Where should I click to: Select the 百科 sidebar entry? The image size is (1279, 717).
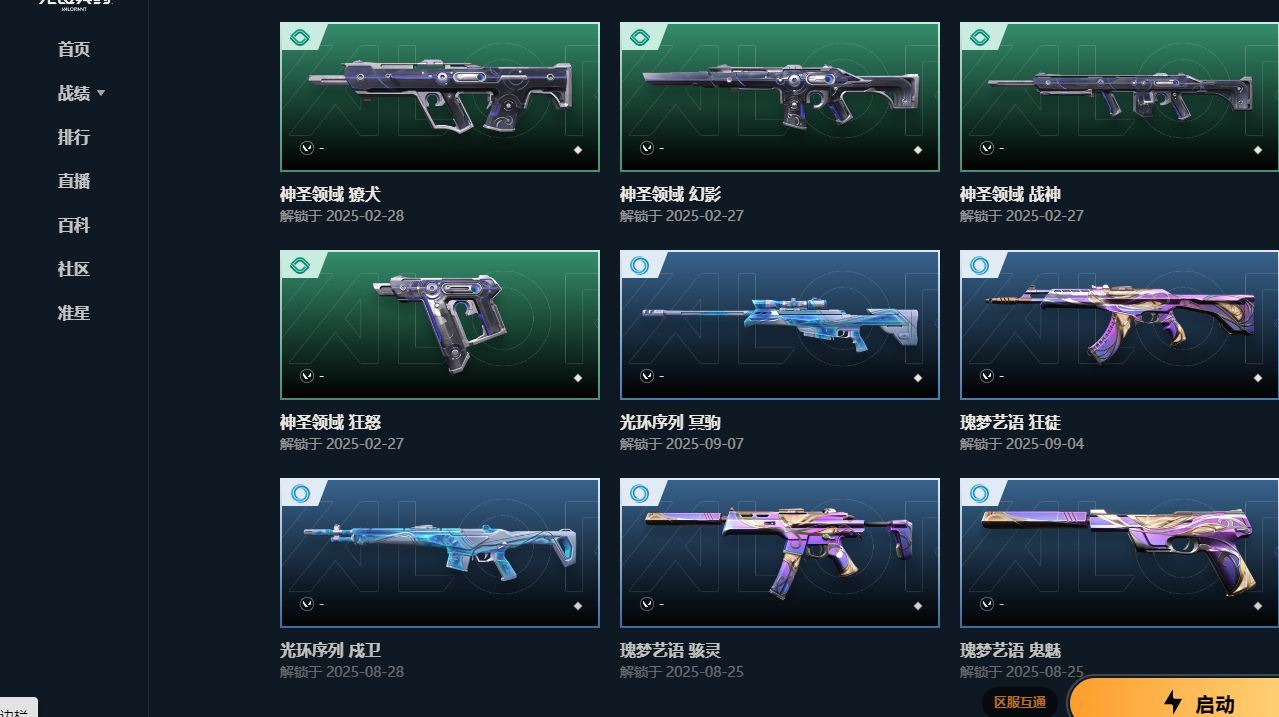pos(74,225)
